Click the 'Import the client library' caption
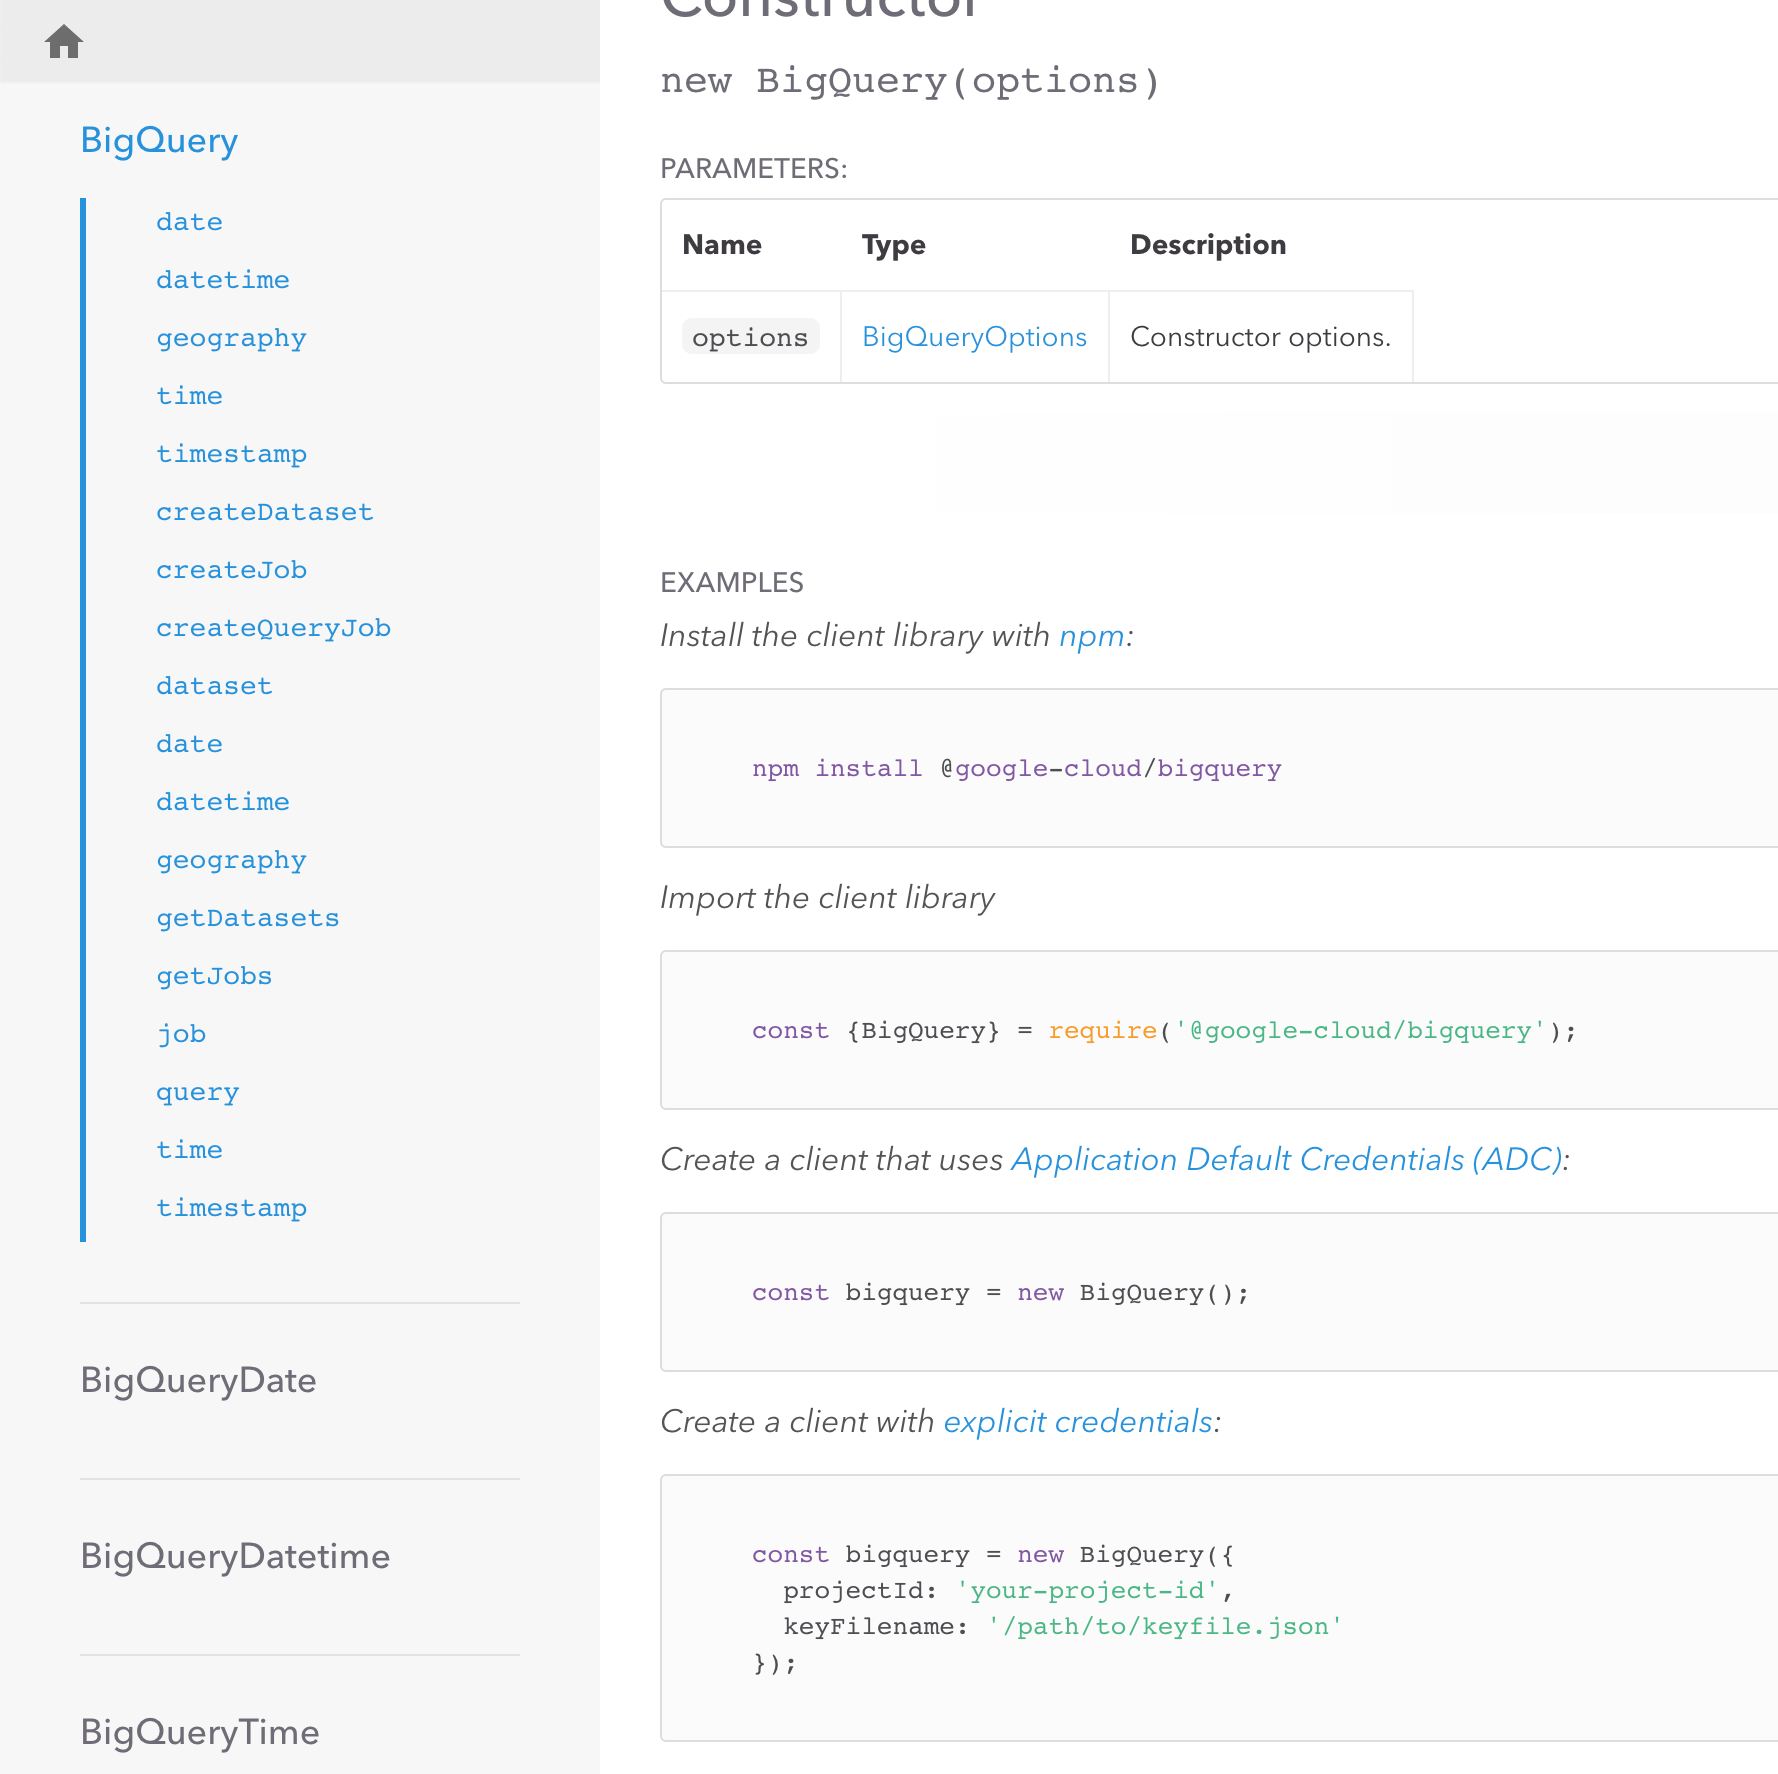 (x=828, y=898)
